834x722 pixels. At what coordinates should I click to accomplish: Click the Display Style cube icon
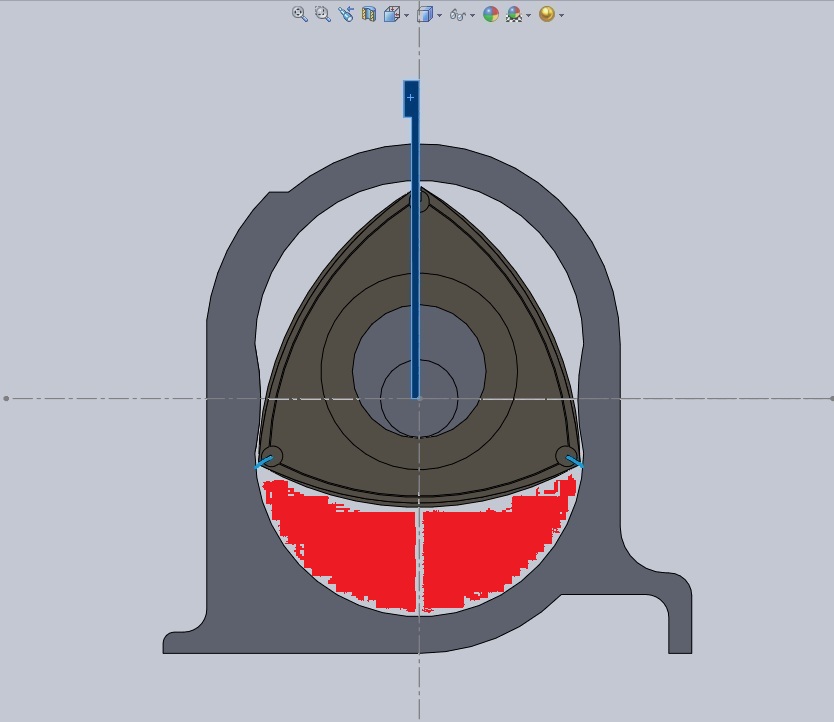point(425,14)
